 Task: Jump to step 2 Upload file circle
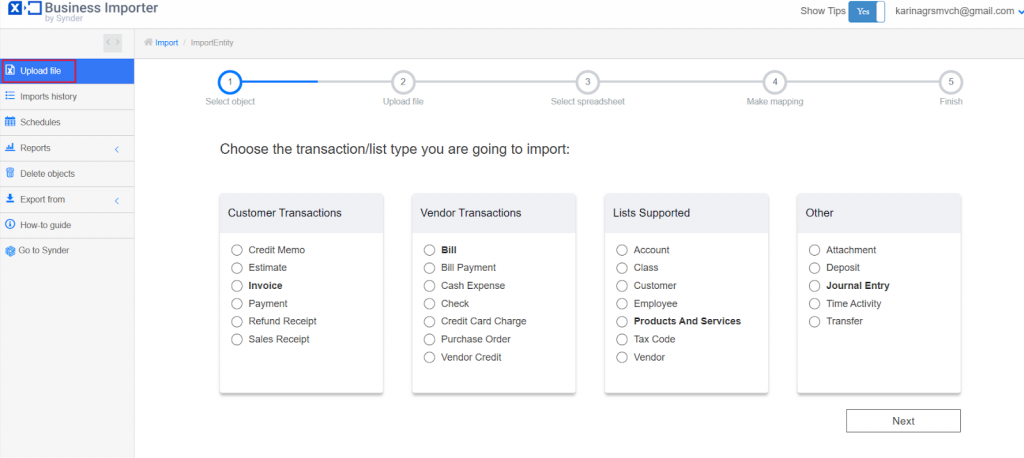click(403, 82)
